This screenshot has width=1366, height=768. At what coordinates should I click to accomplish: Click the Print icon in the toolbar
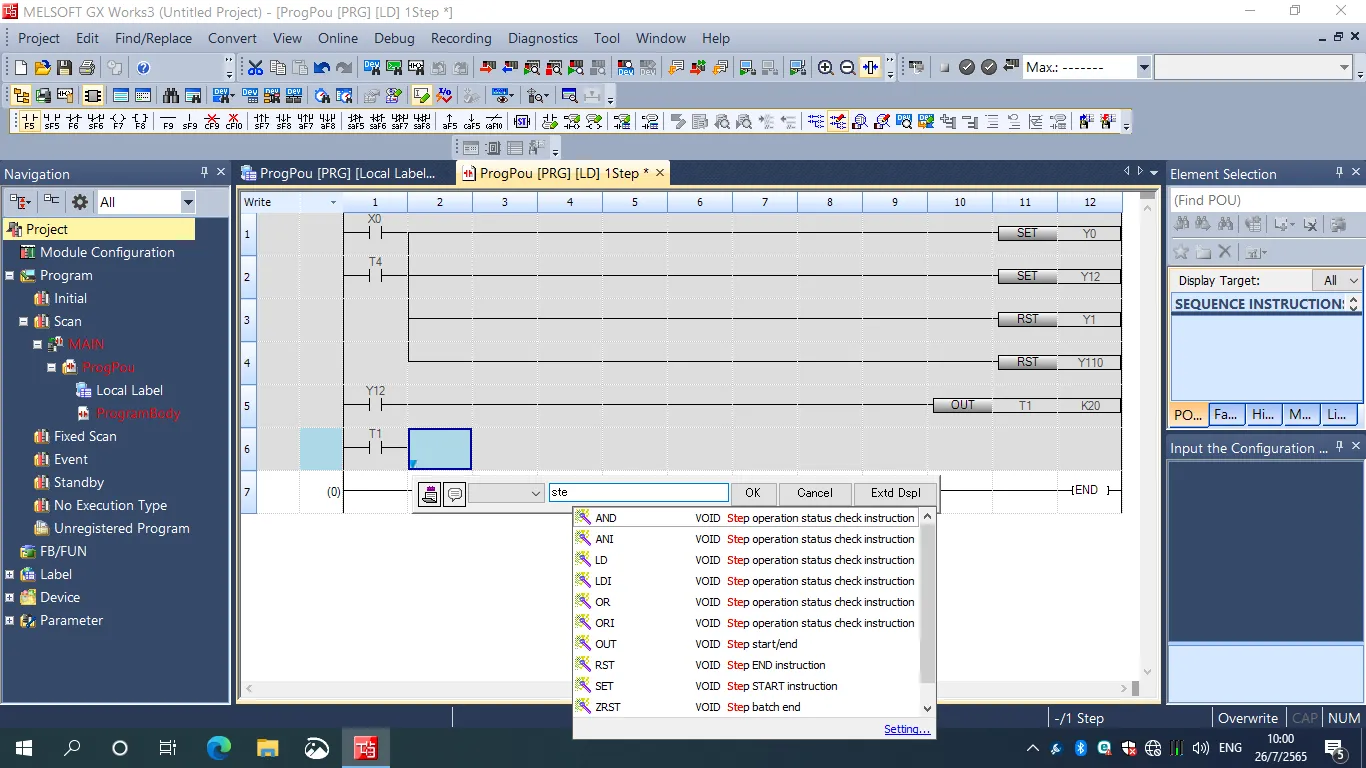pos(86,67)
